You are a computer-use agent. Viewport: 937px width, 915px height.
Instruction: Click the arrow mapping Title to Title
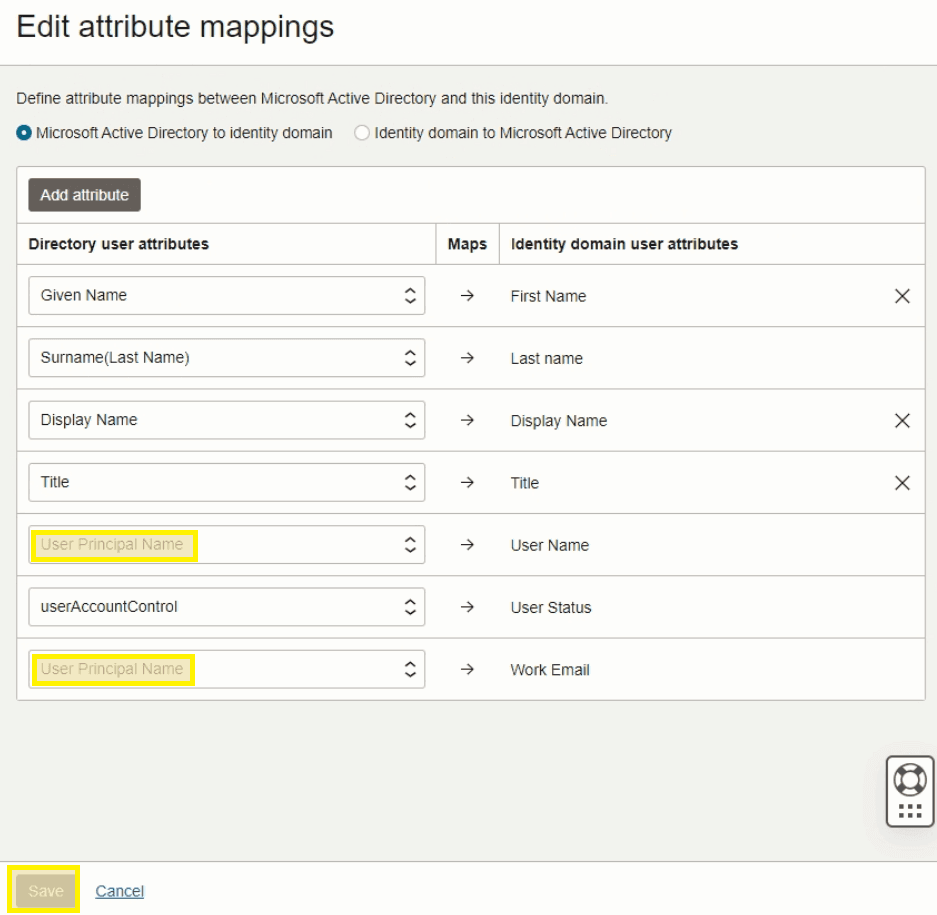(x=466, y=482)
